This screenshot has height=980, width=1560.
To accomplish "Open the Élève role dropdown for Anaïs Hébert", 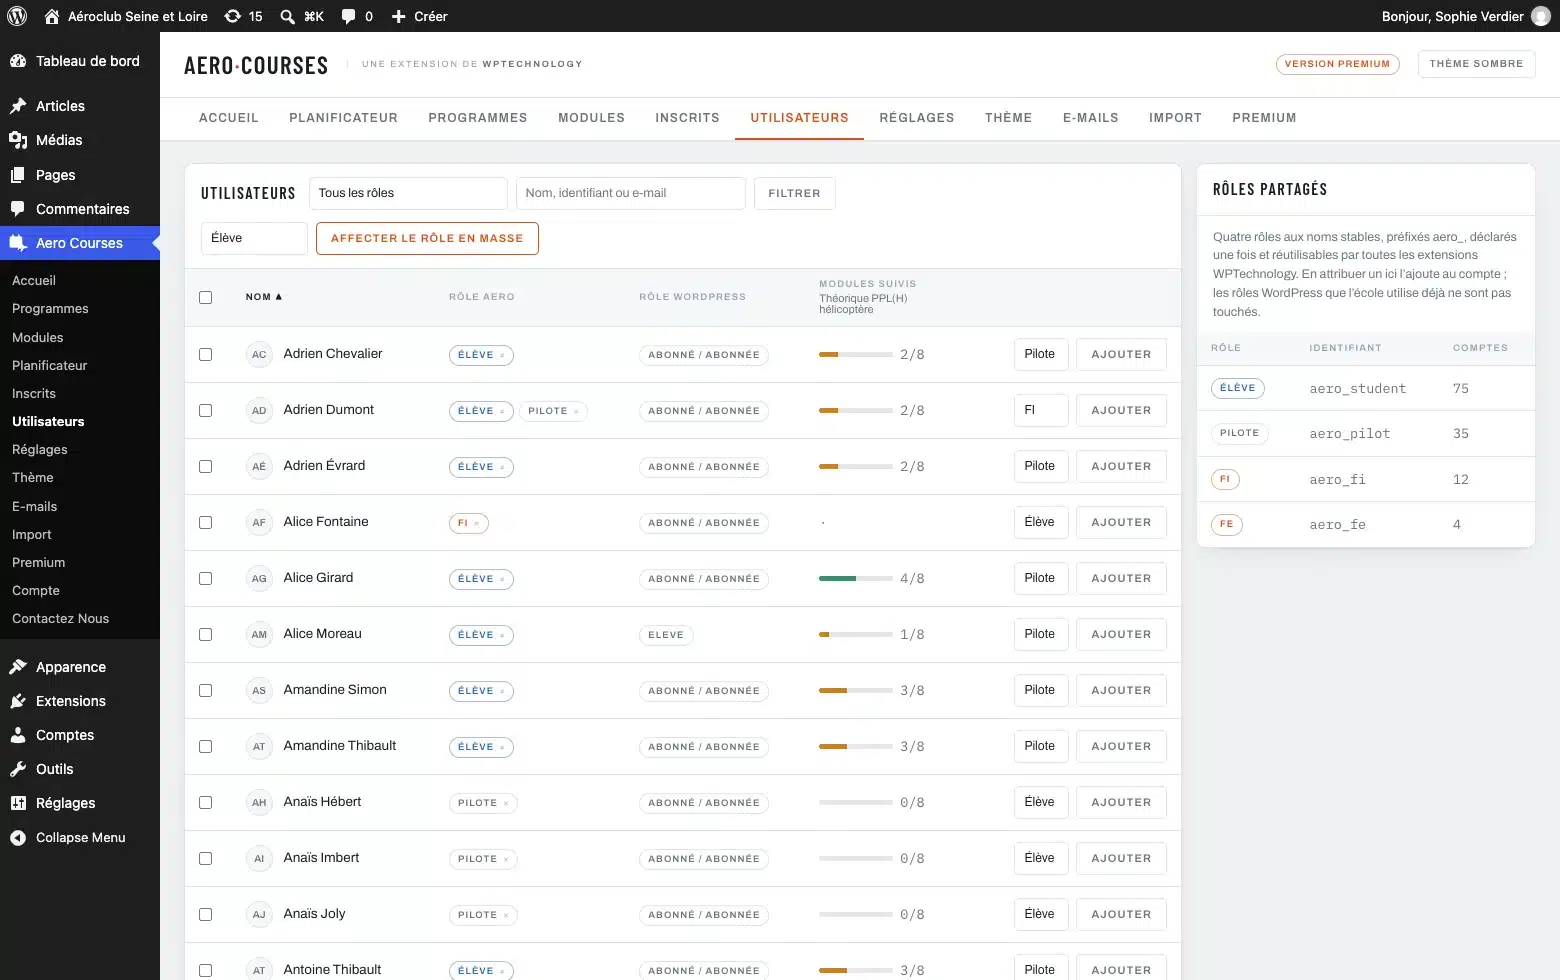I will point(1040,802).
